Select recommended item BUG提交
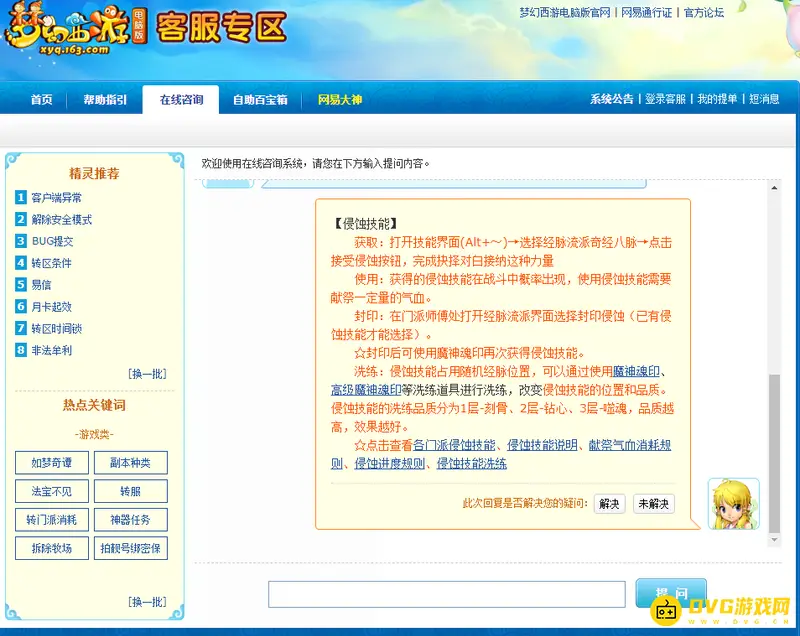800x636 pixels. (53, 241)
